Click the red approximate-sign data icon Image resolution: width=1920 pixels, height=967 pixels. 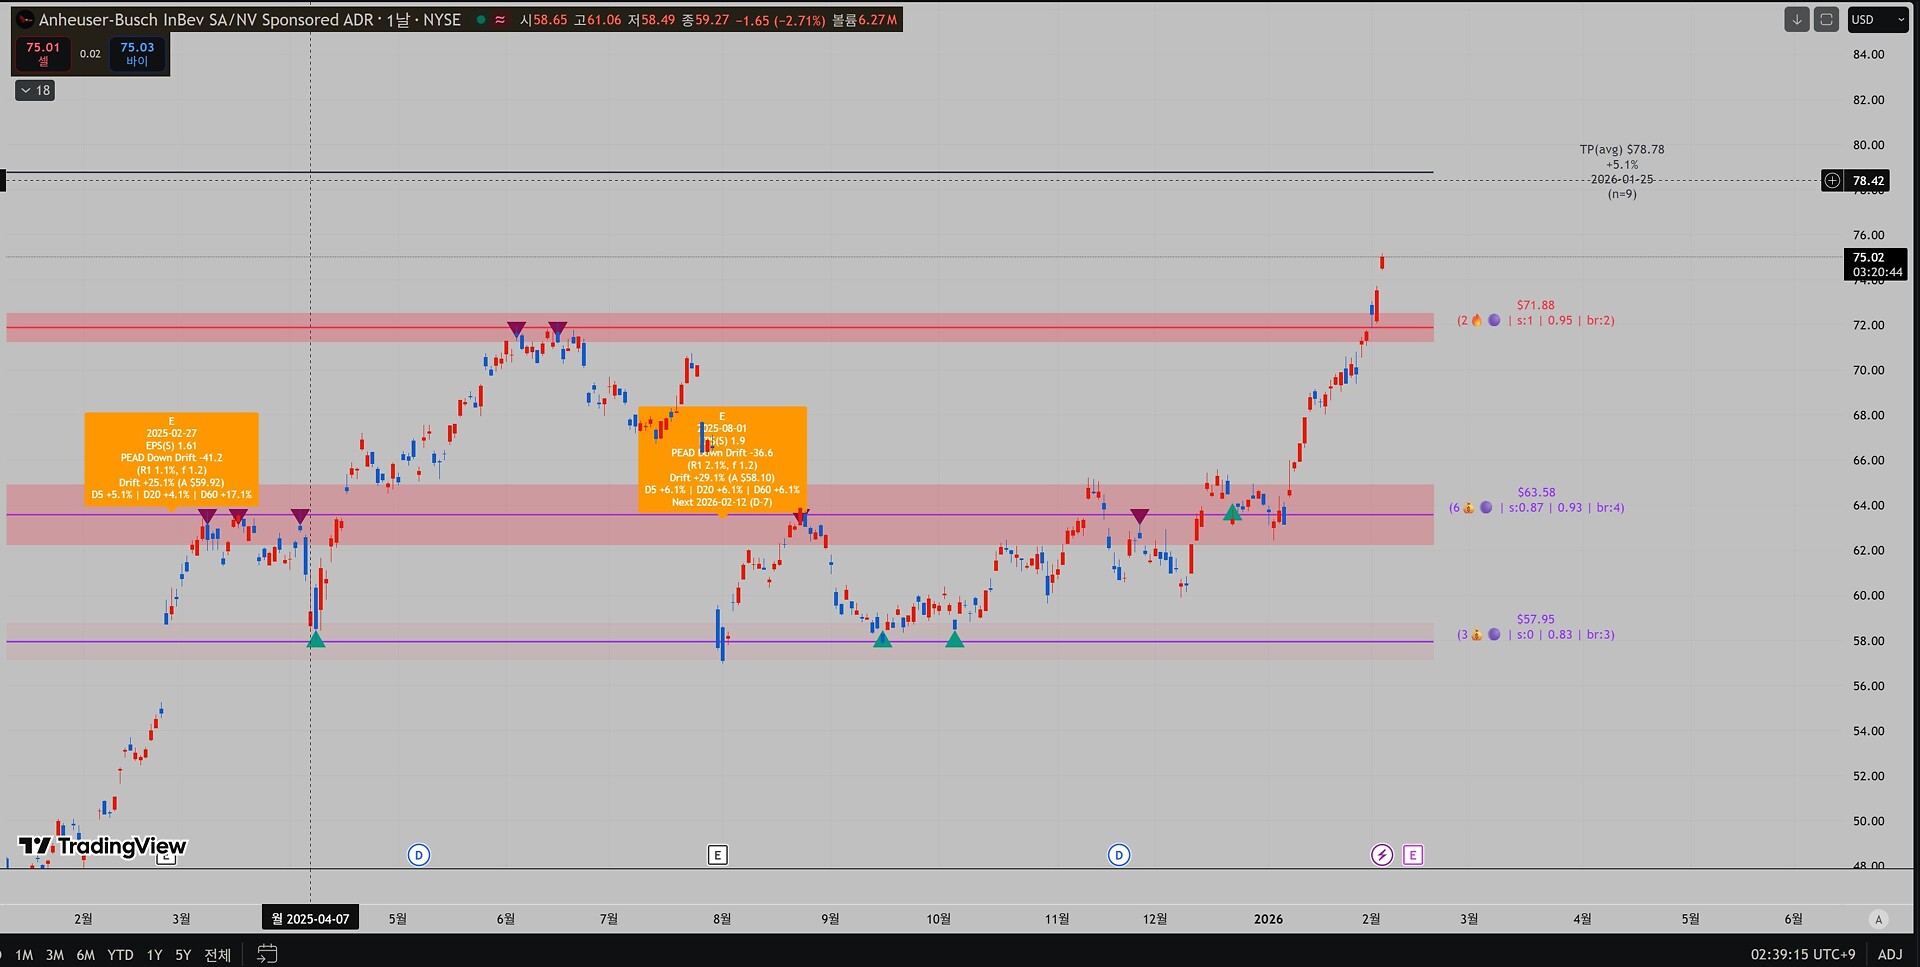point(500,20)
